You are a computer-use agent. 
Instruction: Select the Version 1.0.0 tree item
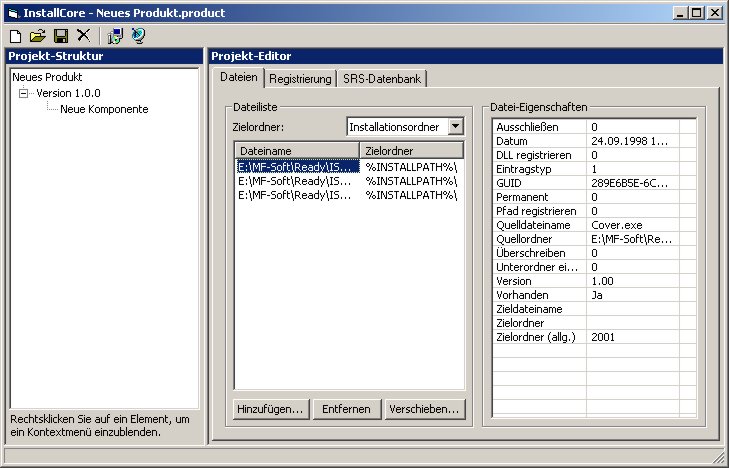point(68,93)
